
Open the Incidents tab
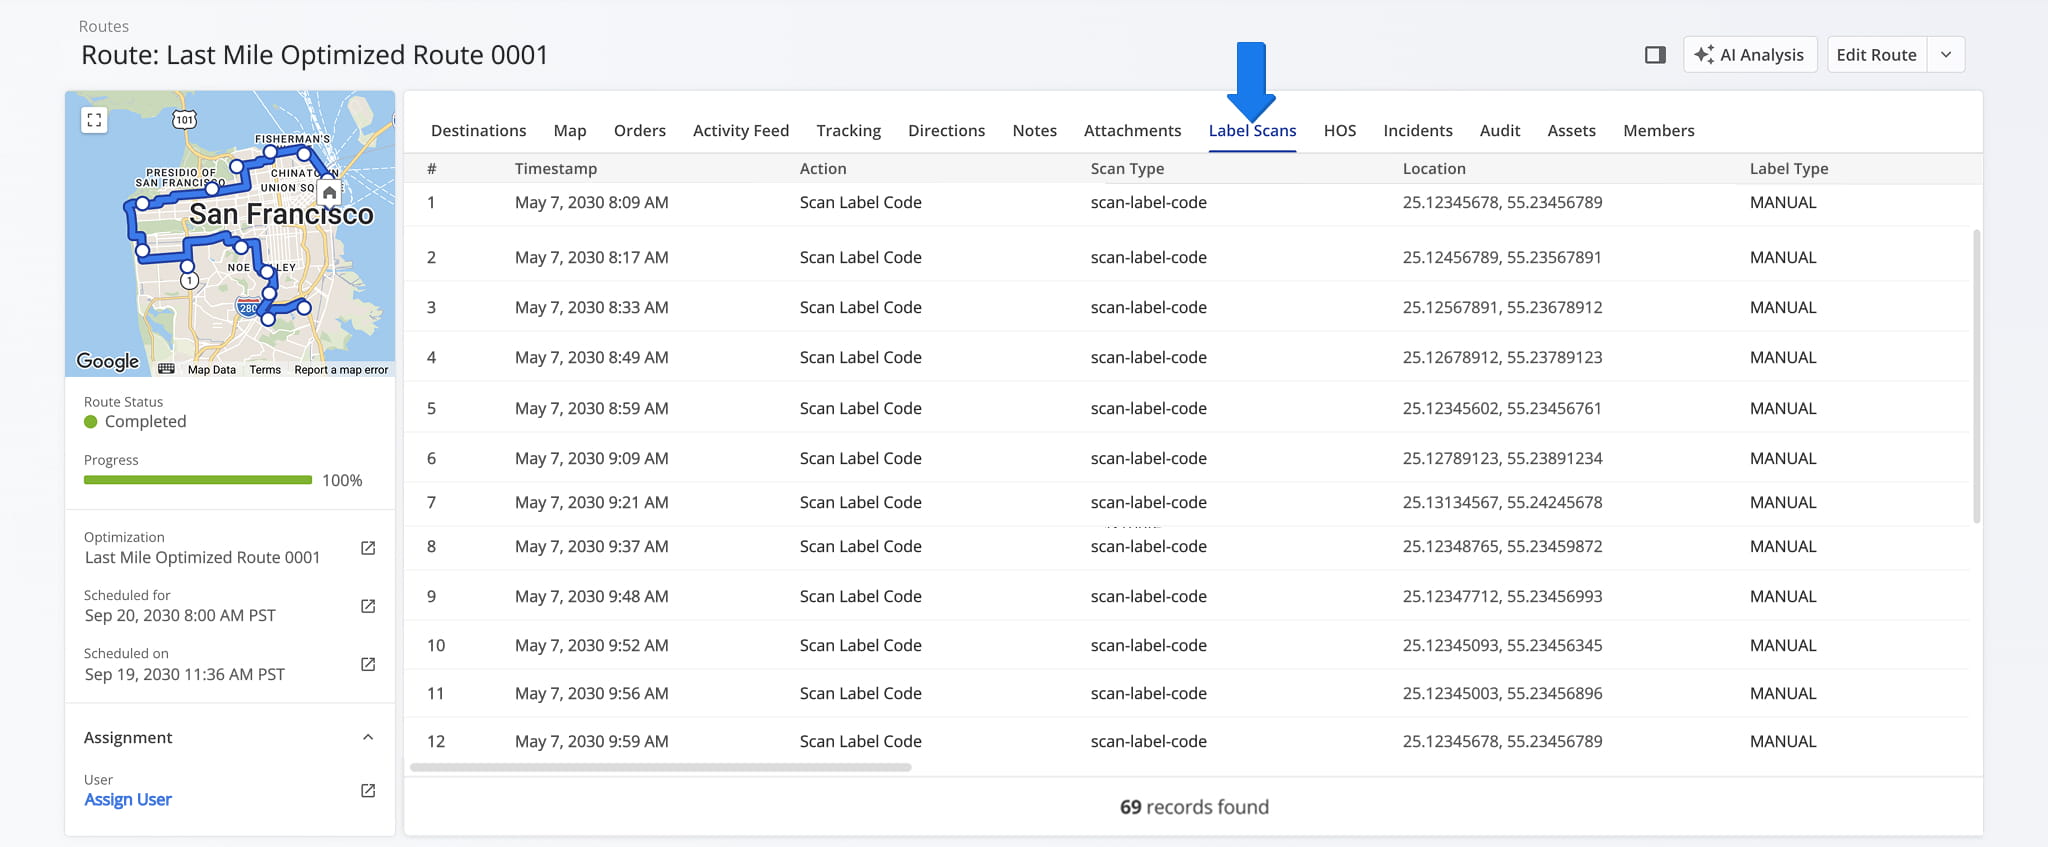click(x=1418, y=130)
